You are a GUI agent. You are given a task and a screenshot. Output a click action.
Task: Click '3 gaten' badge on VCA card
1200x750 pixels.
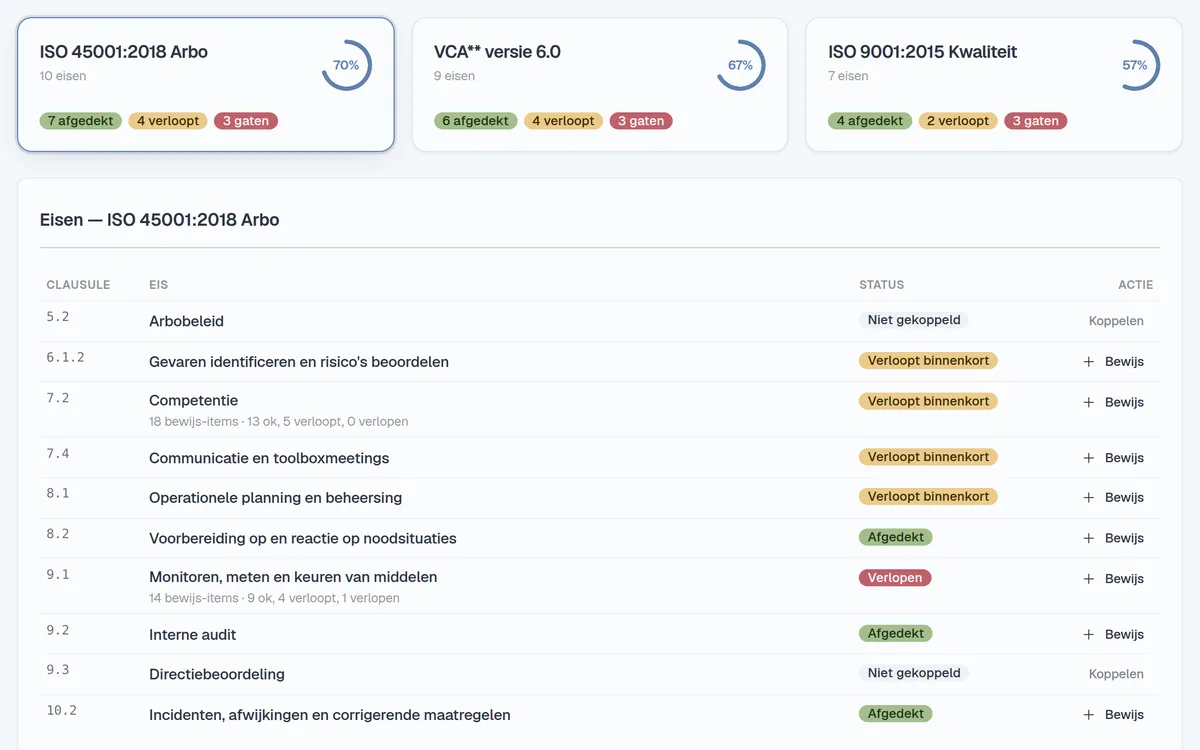coord(641,121)
